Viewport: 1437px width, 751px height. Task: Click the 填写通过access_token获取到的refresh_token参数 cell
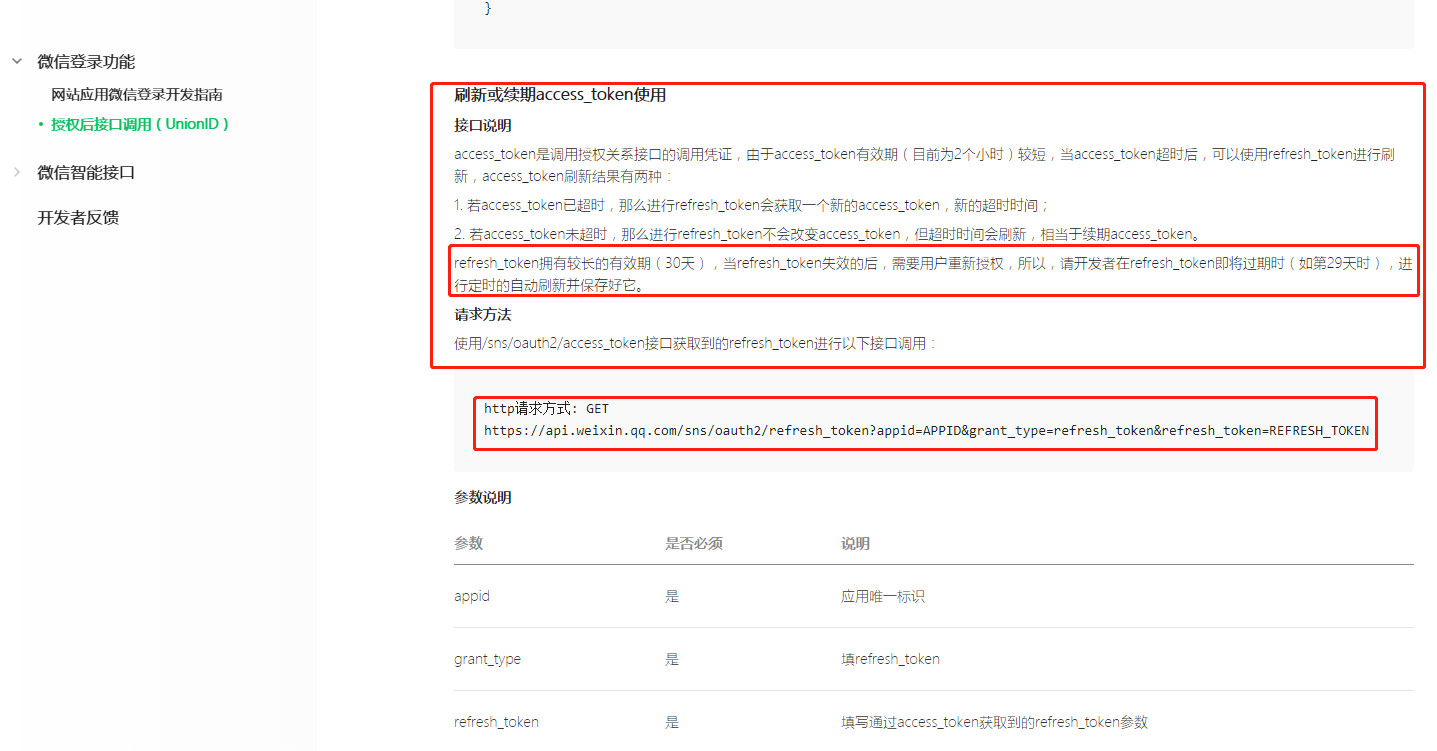tap(994, 722)
